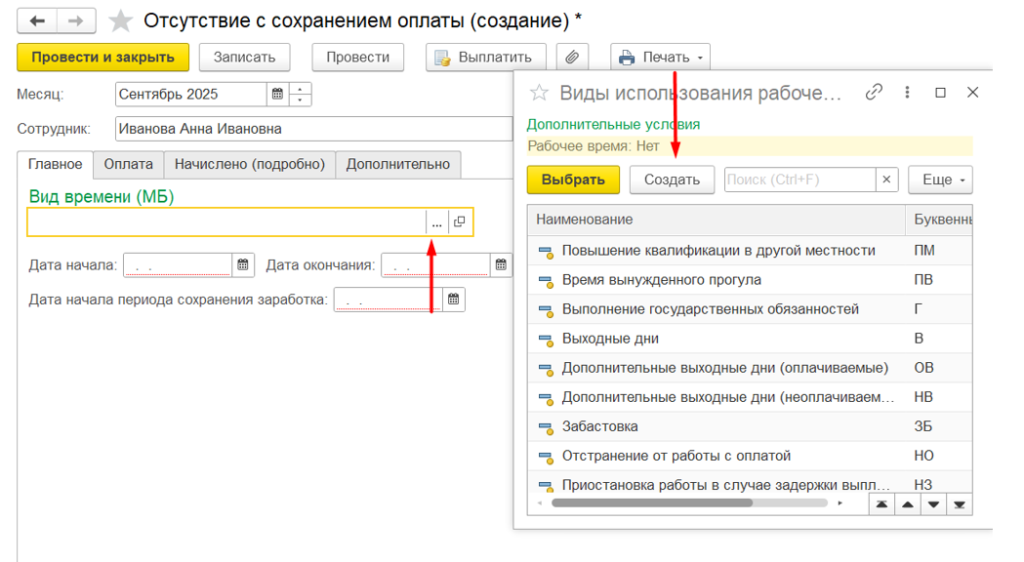Click the paperclip attachments icon
Image resolution: width=1024 pixels, height=562 pixels.
[x=572, y=57]
